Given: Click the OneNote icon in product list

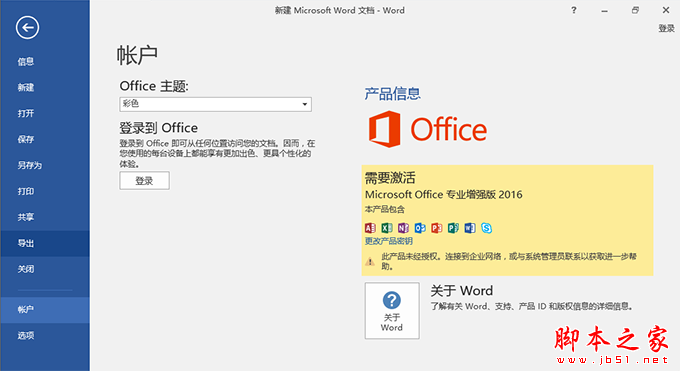Looking at the screenshot, I should click(x=403, y=228).
